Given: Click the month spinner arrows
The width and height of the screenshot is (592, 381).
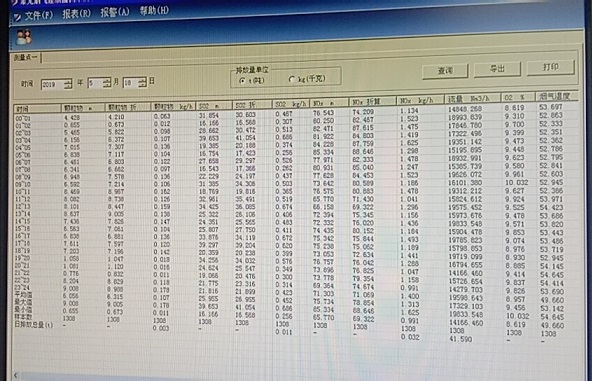Looking at the screenshot, I should [107, 83].
